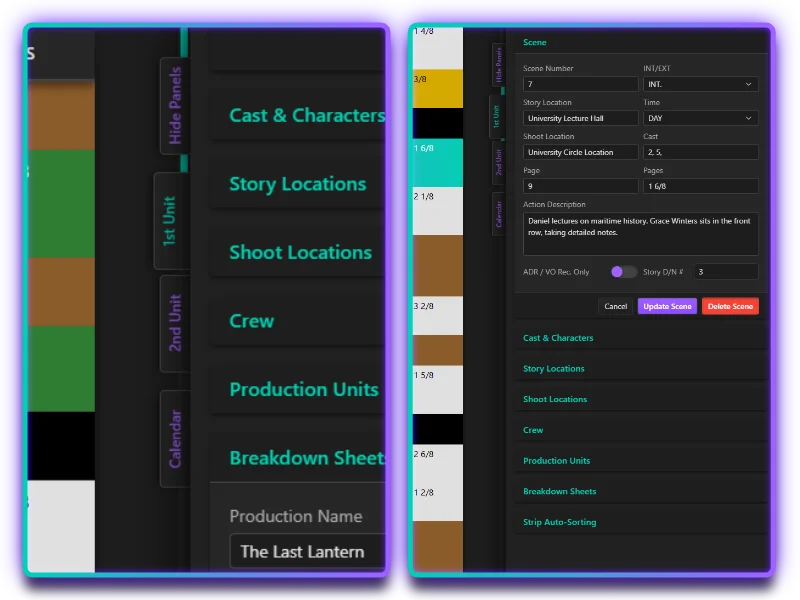Expand the Breakdown Sheets section on the right

560,490
